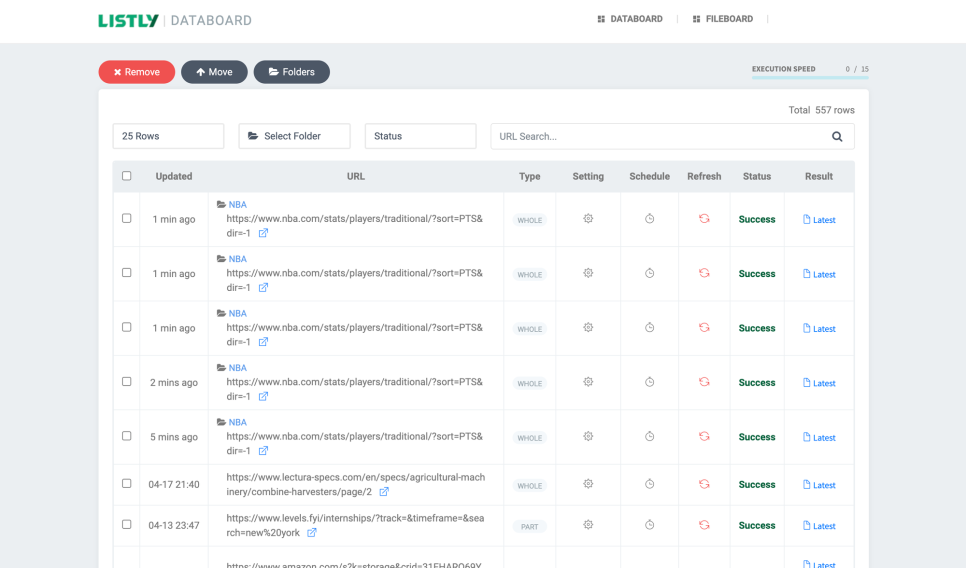The image size is (966, 568).
Task: Go to the FILEBOARD tab
Action: [x=723, y=19]
